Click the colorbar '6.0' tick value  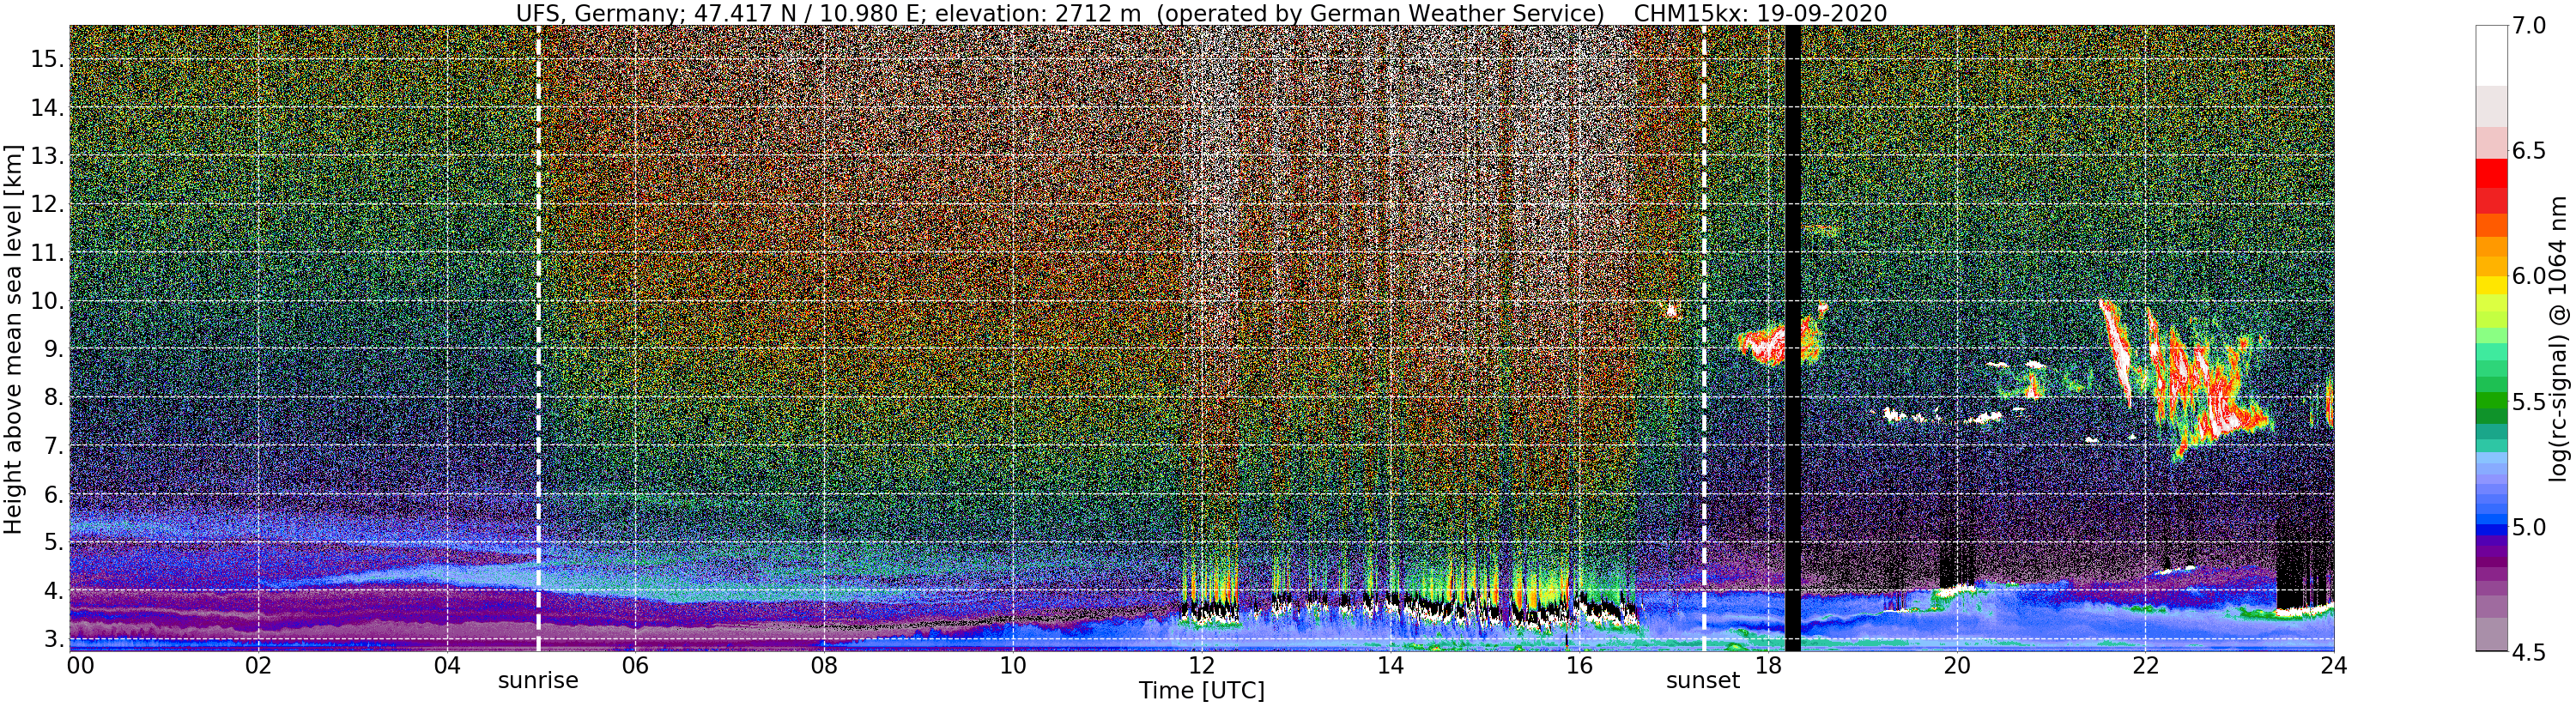click(2528, 276)
